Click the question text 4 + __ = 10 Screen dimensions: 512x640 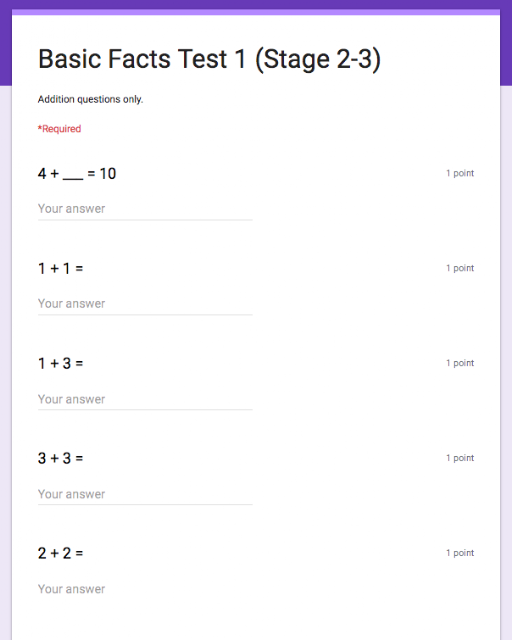click(77, 173)
